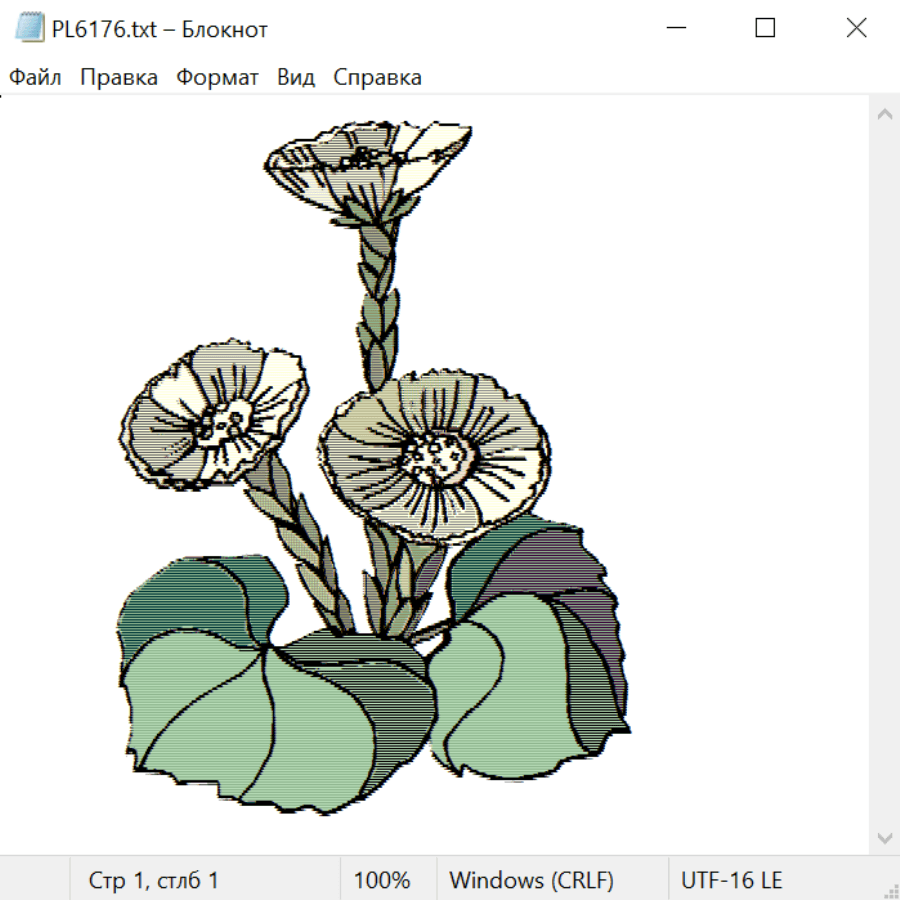Open the Правка menu
This screenshot has width=900, height=900.
click(119, 78)
